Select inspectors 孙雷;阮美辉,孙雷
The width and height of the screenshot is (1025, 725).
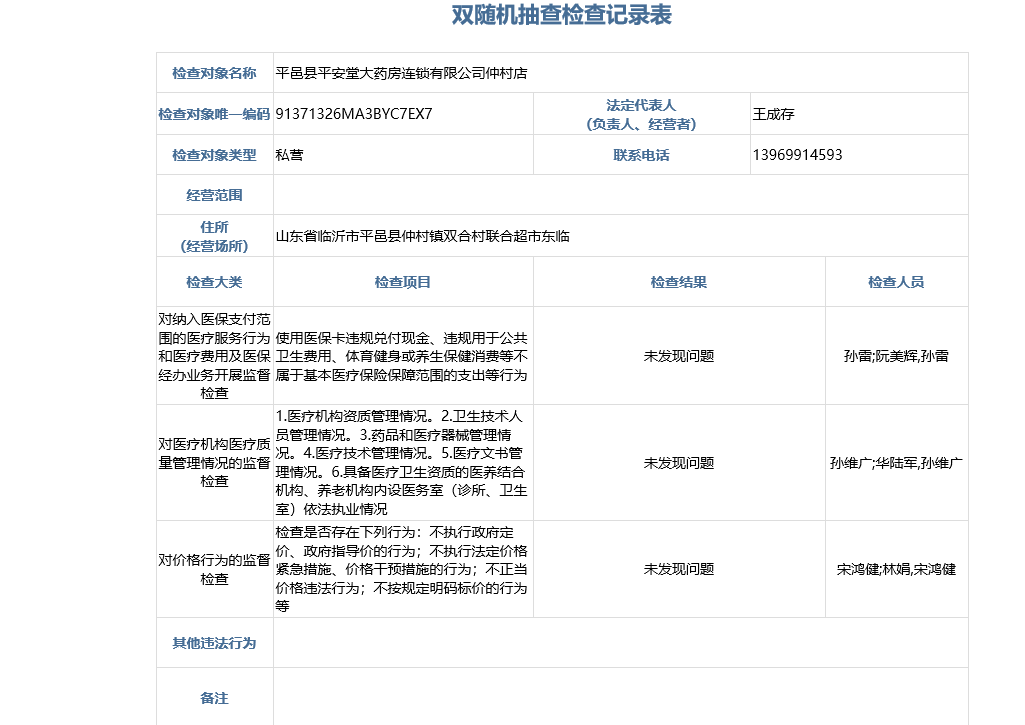[896, 356]
